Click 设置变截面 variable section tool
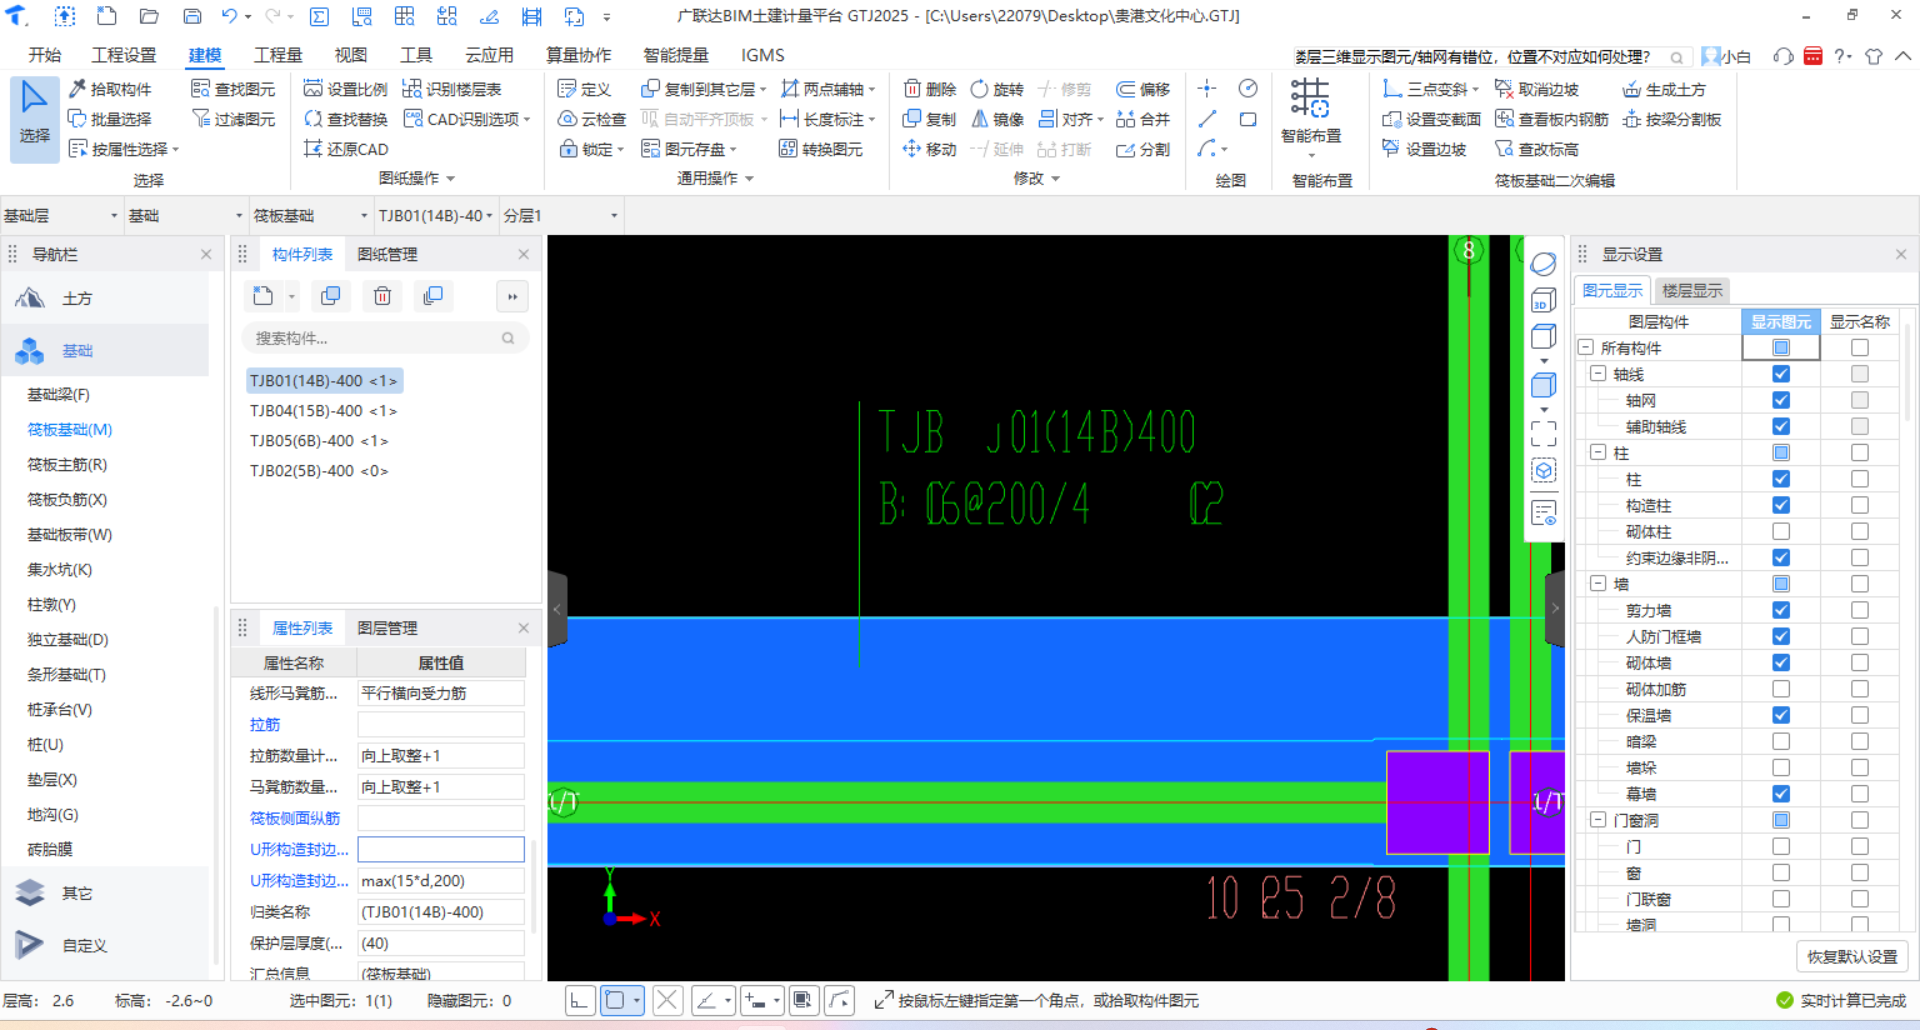 click(x=1431, y=119)
